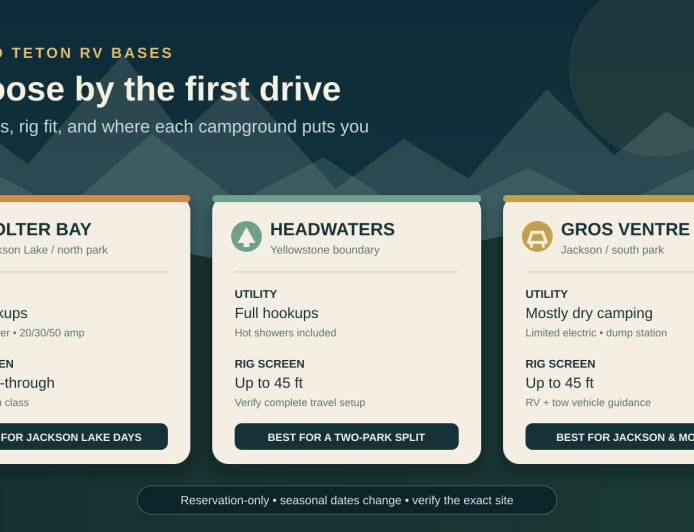Click 'Up to 45 ft' in Headwaters card

pos(269,383)
